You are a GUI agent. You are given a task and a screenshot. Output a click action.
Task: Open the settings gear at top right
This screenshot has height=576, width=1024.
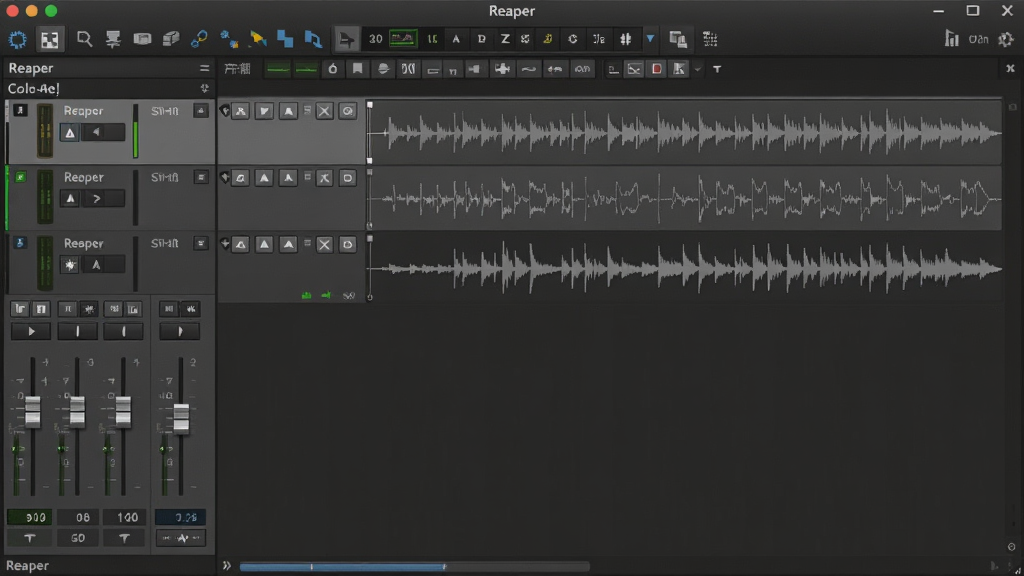point(1006,39)
